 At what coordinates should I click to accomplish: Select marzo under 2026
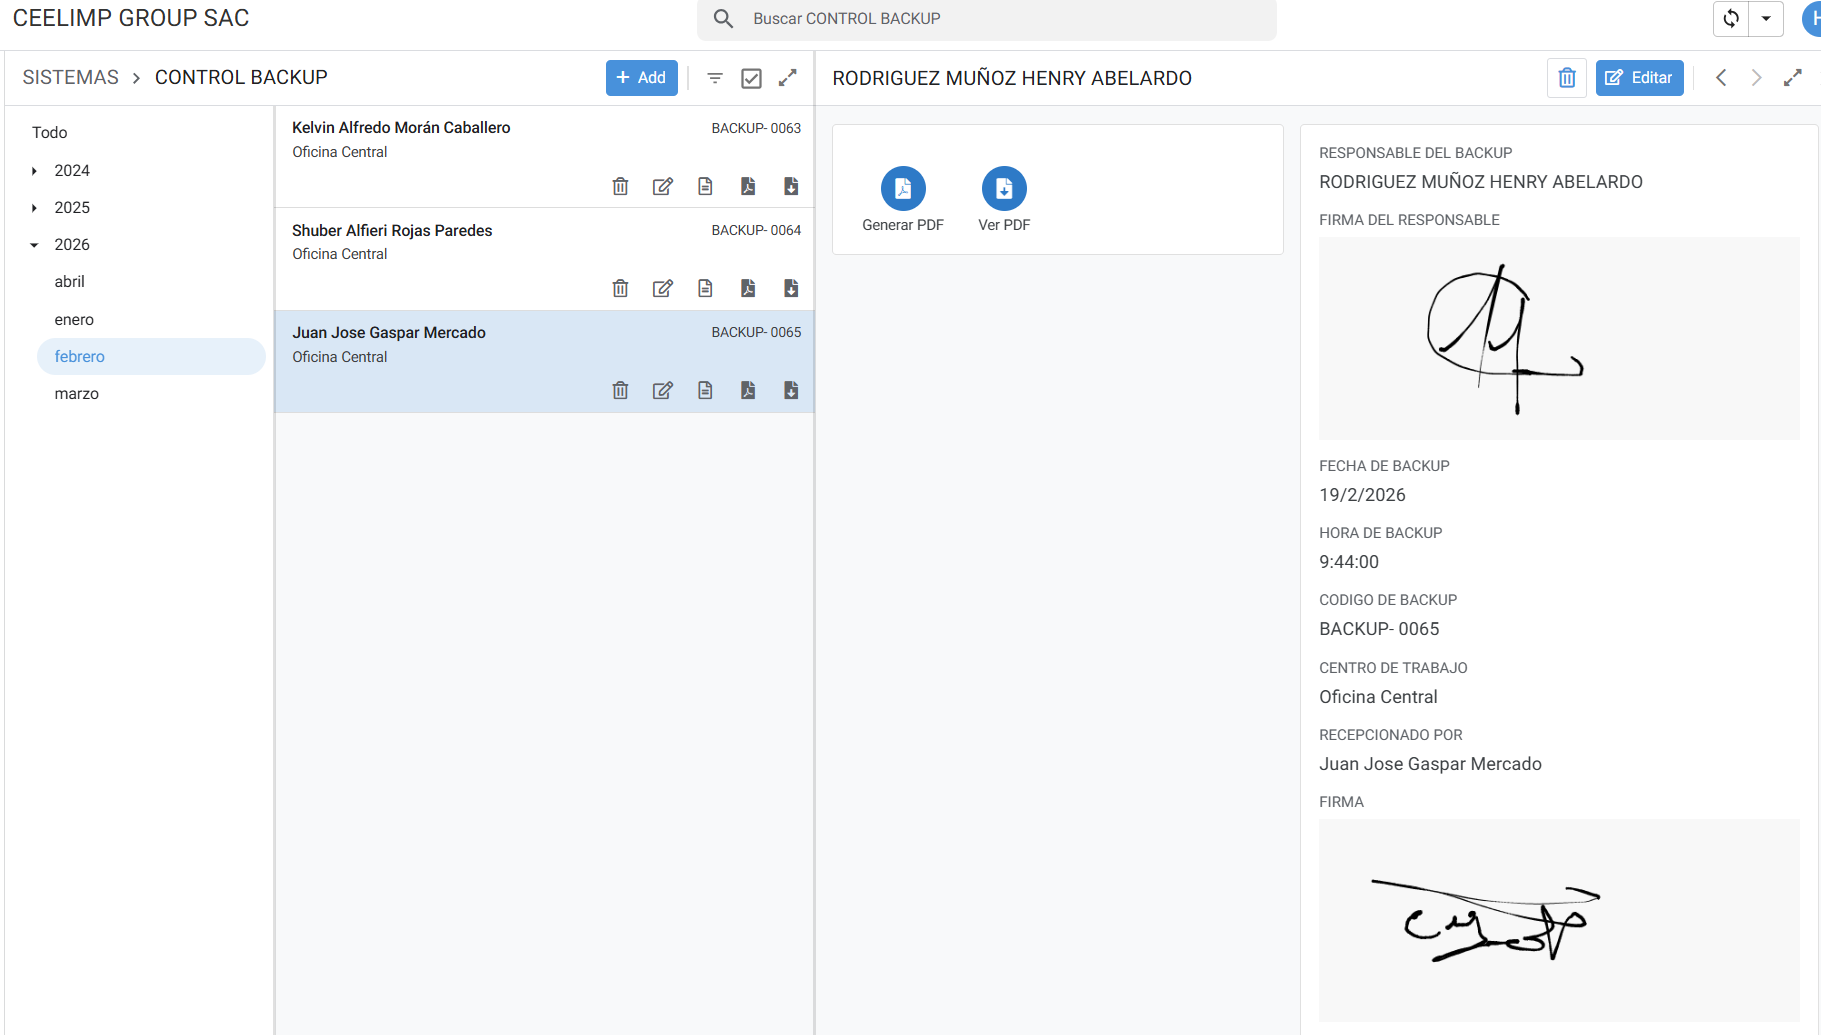point(77,394)
